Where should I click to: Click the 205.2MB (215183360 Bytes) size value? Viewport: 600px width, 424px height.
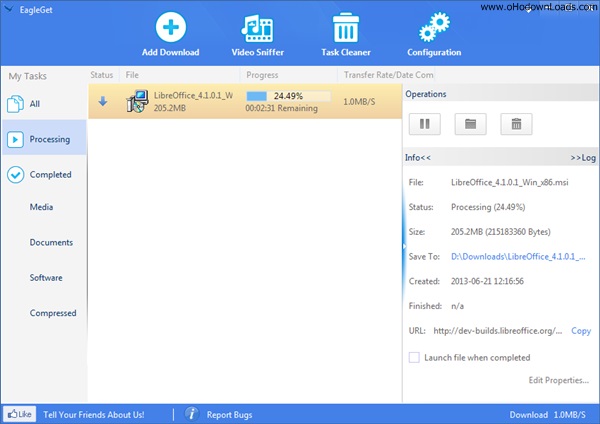501,232
